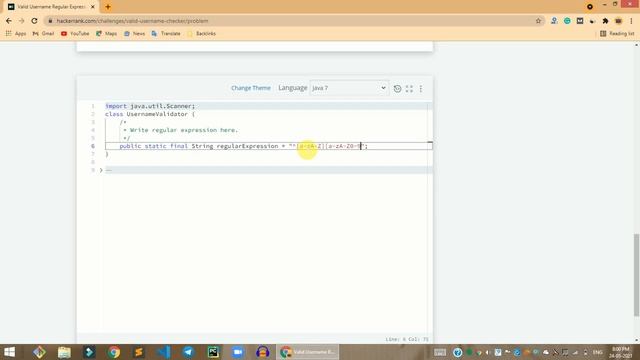Click the line and column indicator in status bar

407,339
